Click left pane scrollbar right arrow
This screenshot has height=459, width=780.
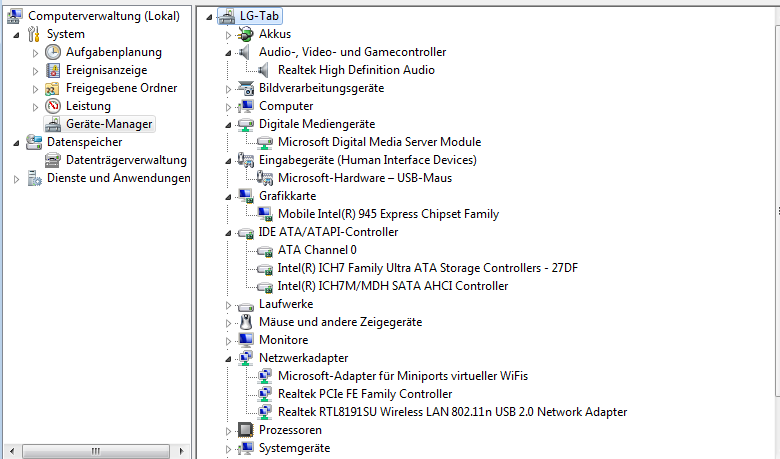pyautogui.click(x=182, y=451)
